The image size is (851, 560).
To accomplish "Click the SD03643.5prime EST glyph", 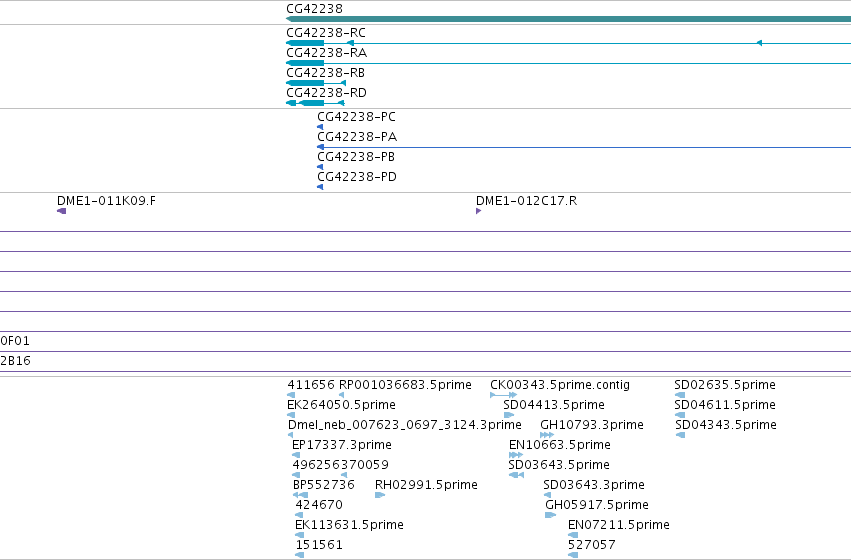I will click(x=516, y=475).
